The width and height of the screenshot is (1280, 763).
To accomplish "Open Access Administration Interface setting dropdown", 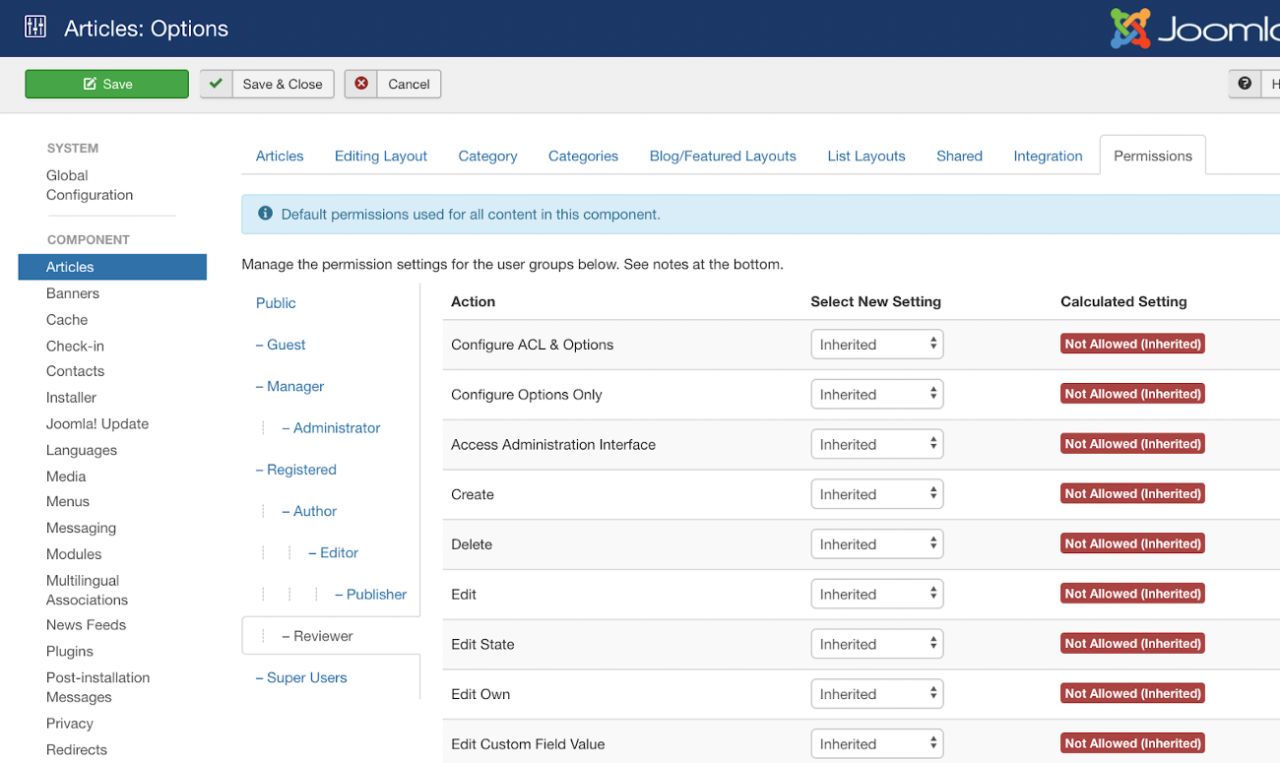I will pos(877,444).
